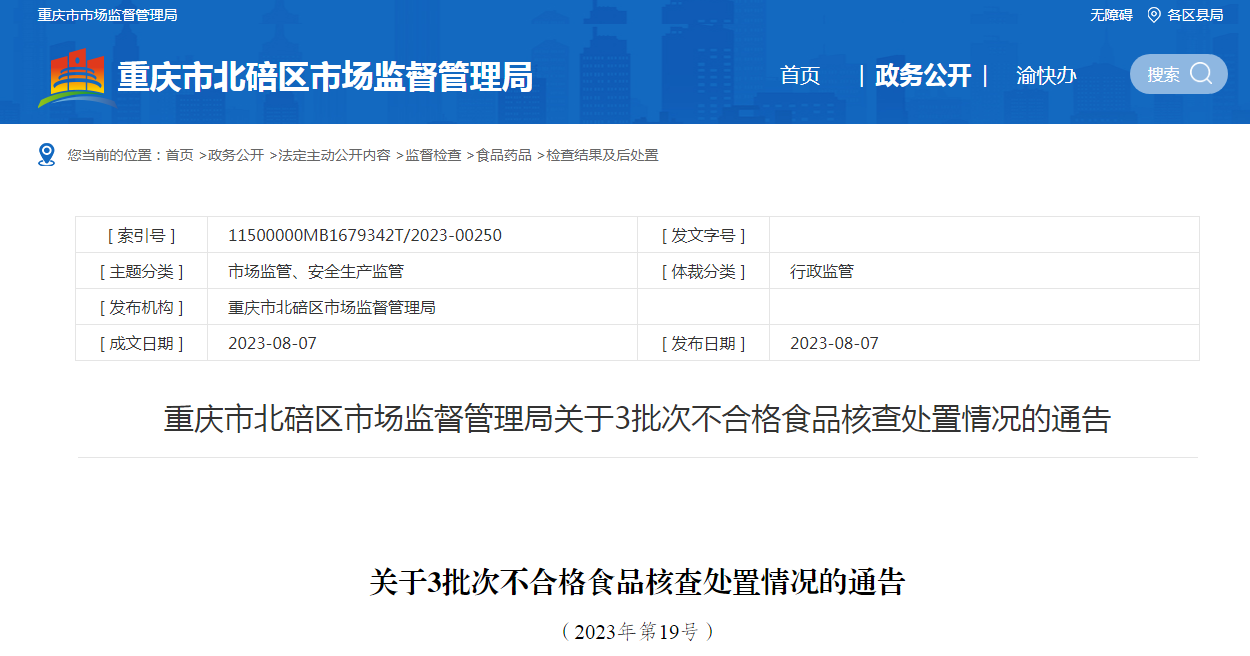
Task: Click the location pin icon beside 各区县局
Action: 1154,14
